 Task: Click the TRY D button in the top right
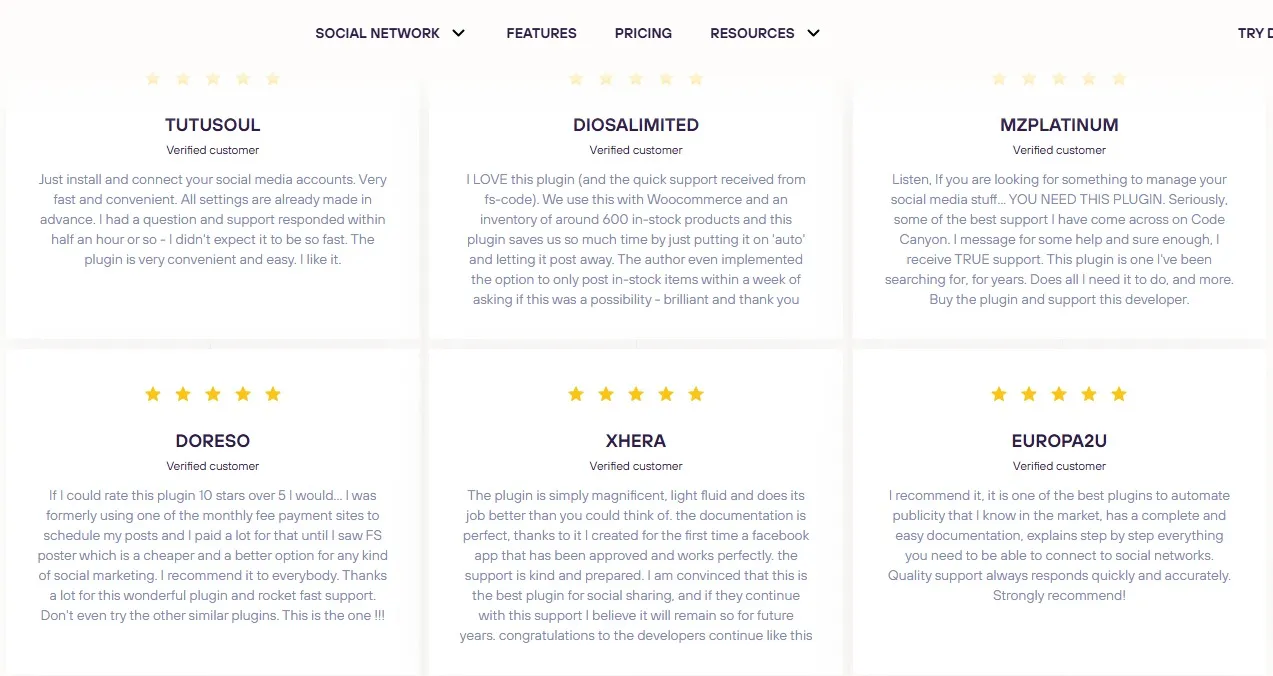tap(1254, 33)
